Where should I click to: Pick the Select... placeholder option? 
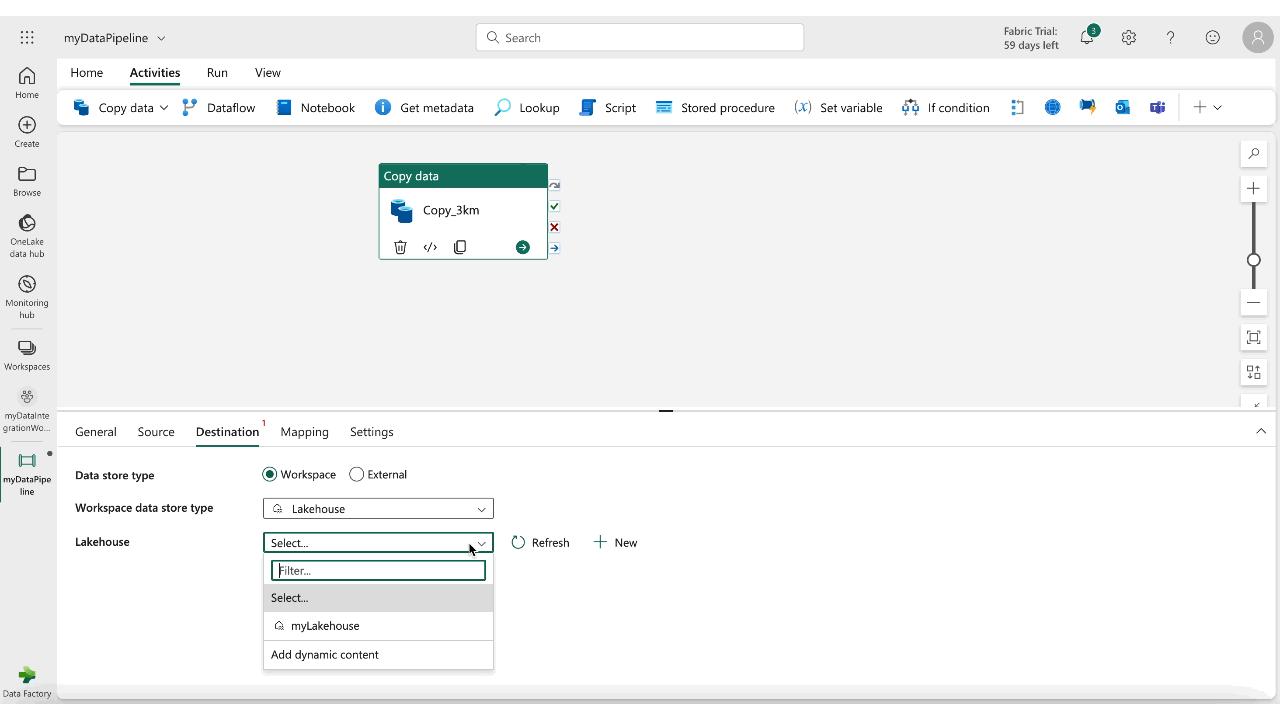pos(378,598)
